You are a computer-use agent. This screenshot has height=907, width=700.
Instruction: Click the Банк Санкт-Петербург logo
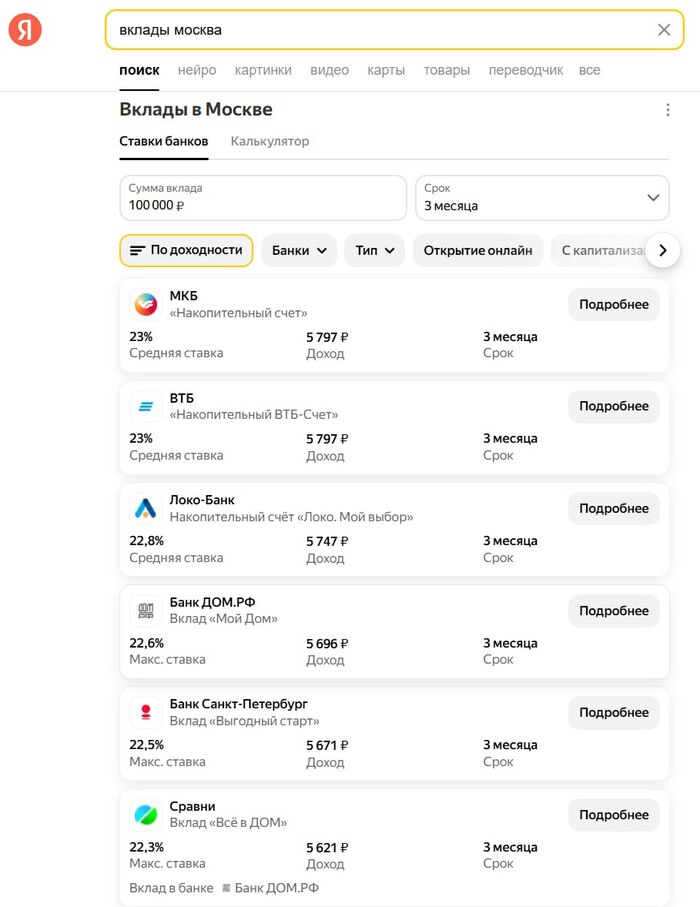pos(145,713)
